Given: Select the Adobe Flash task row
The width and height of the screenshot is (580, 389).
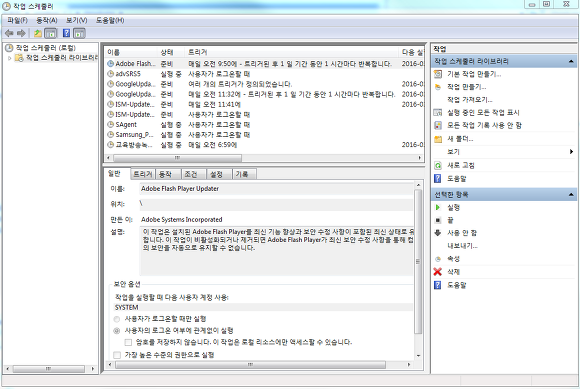Looking at the screenshot, I should pyautogui.click(x=264, y=64).
